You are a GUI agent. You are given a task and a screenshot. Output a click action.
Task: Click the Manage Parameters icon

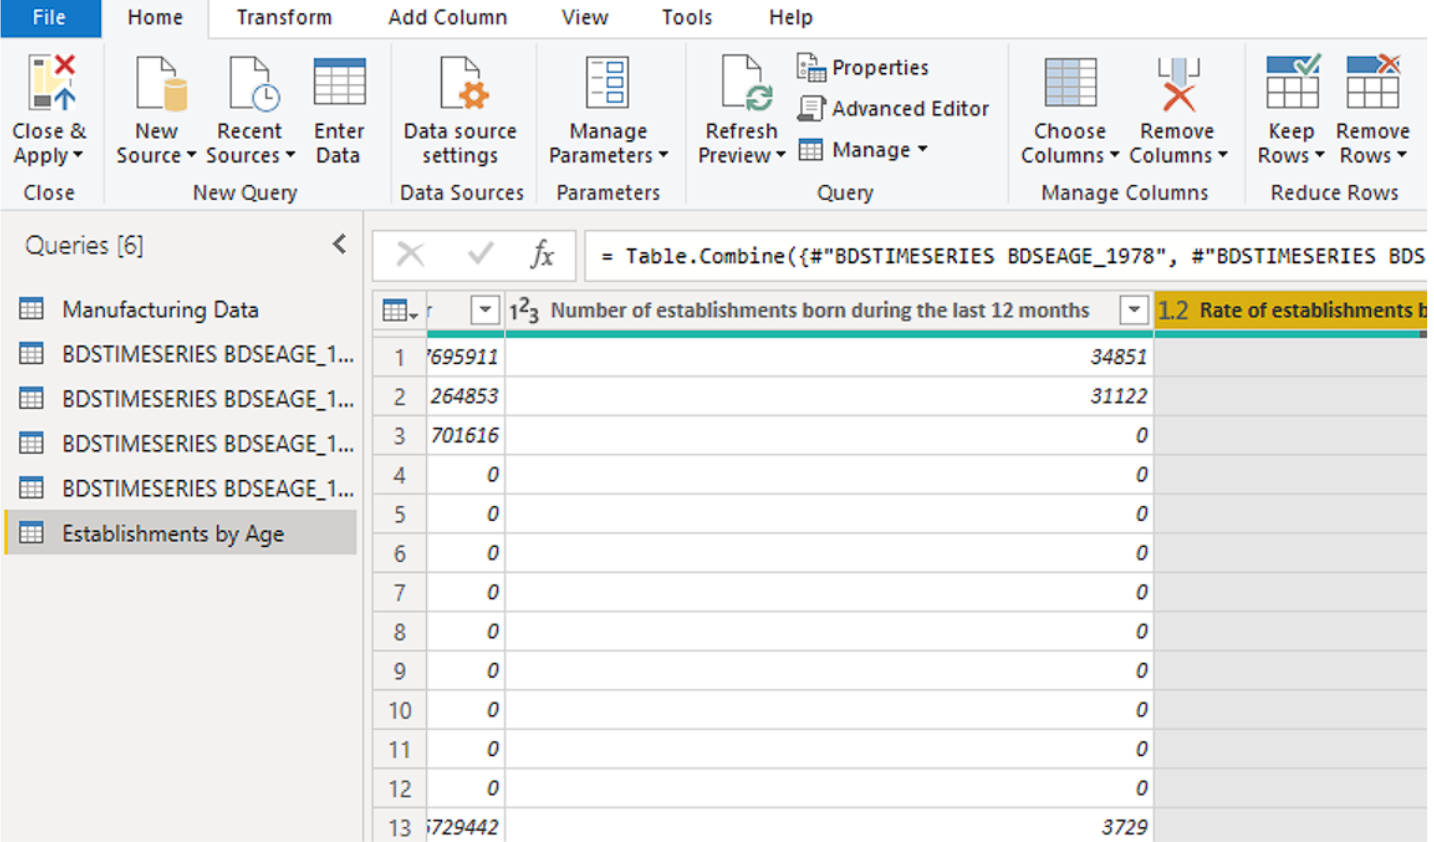pos(607,83)
